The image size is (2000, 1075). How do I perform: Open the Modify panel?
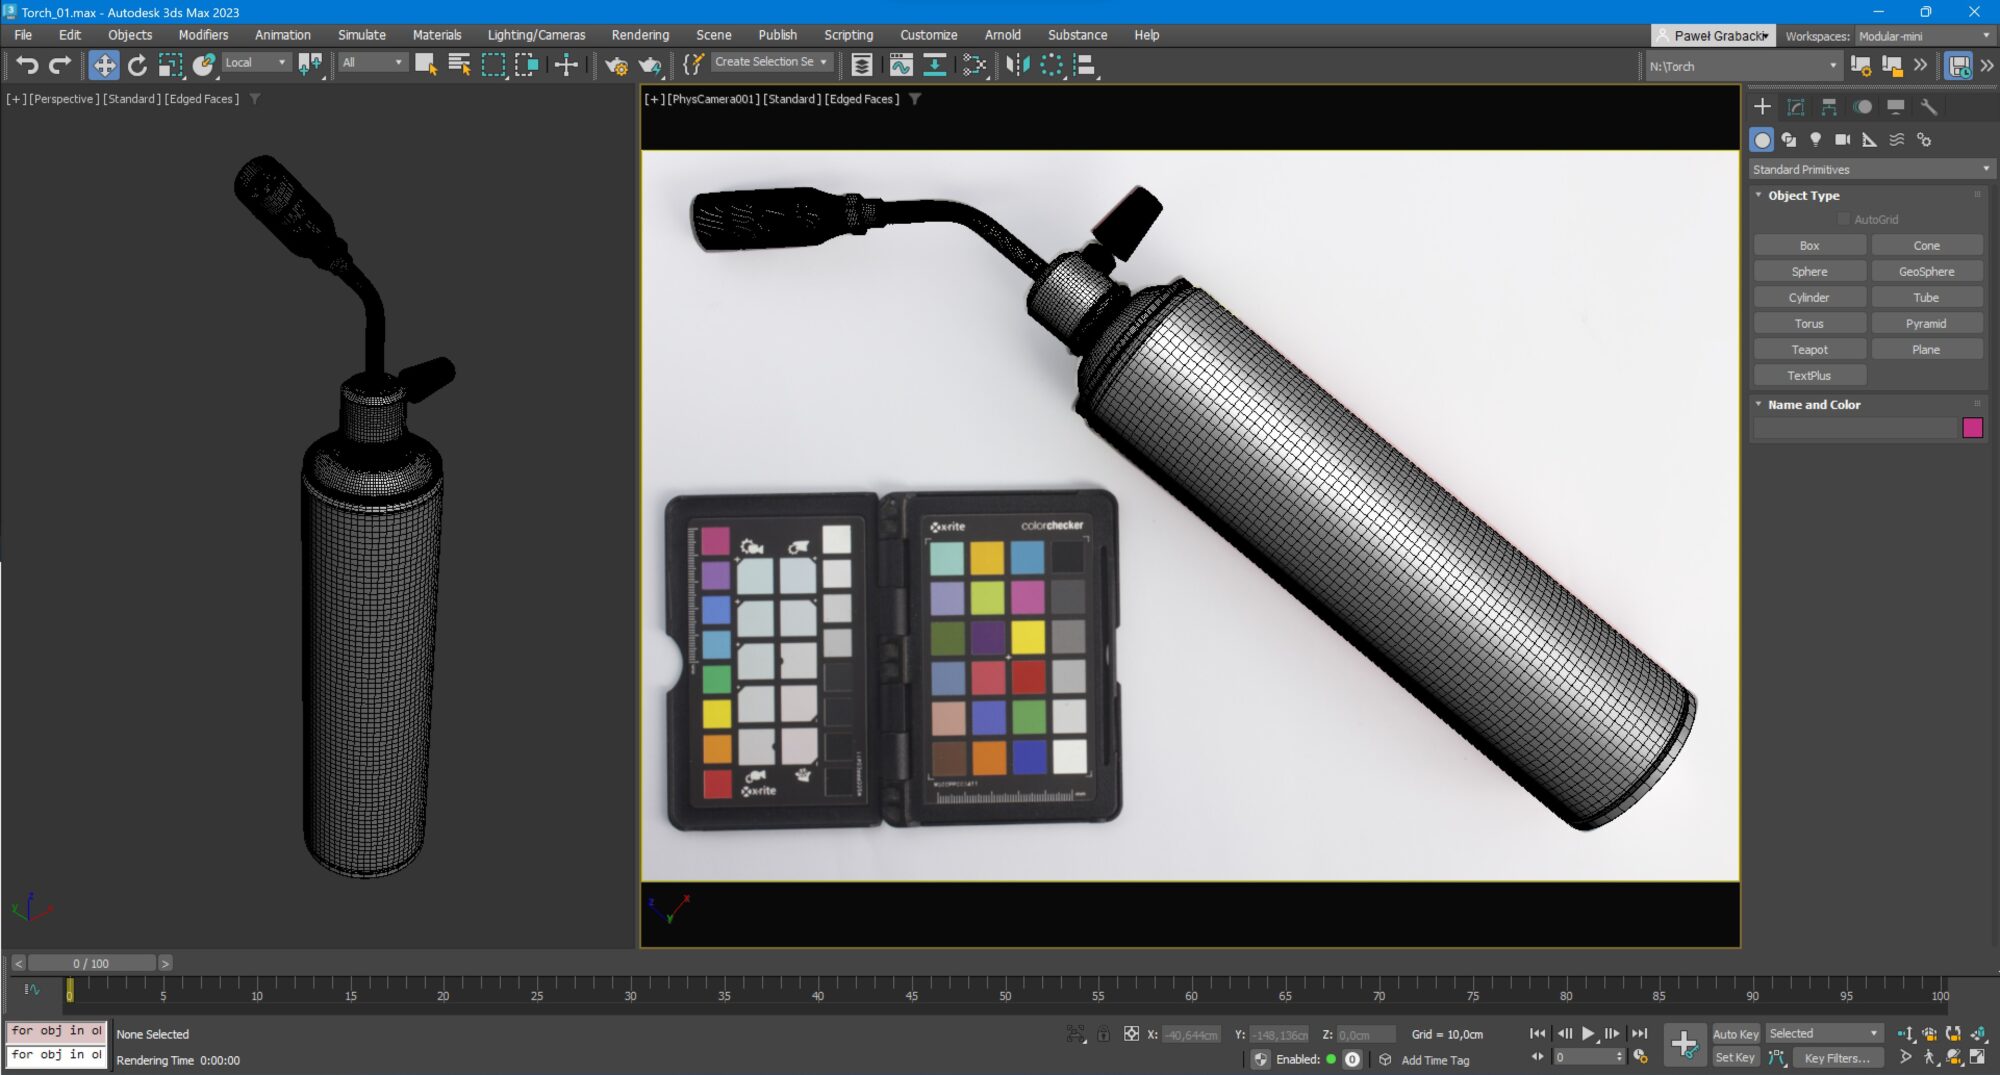pyautogui.click(x=1797, y=107)
